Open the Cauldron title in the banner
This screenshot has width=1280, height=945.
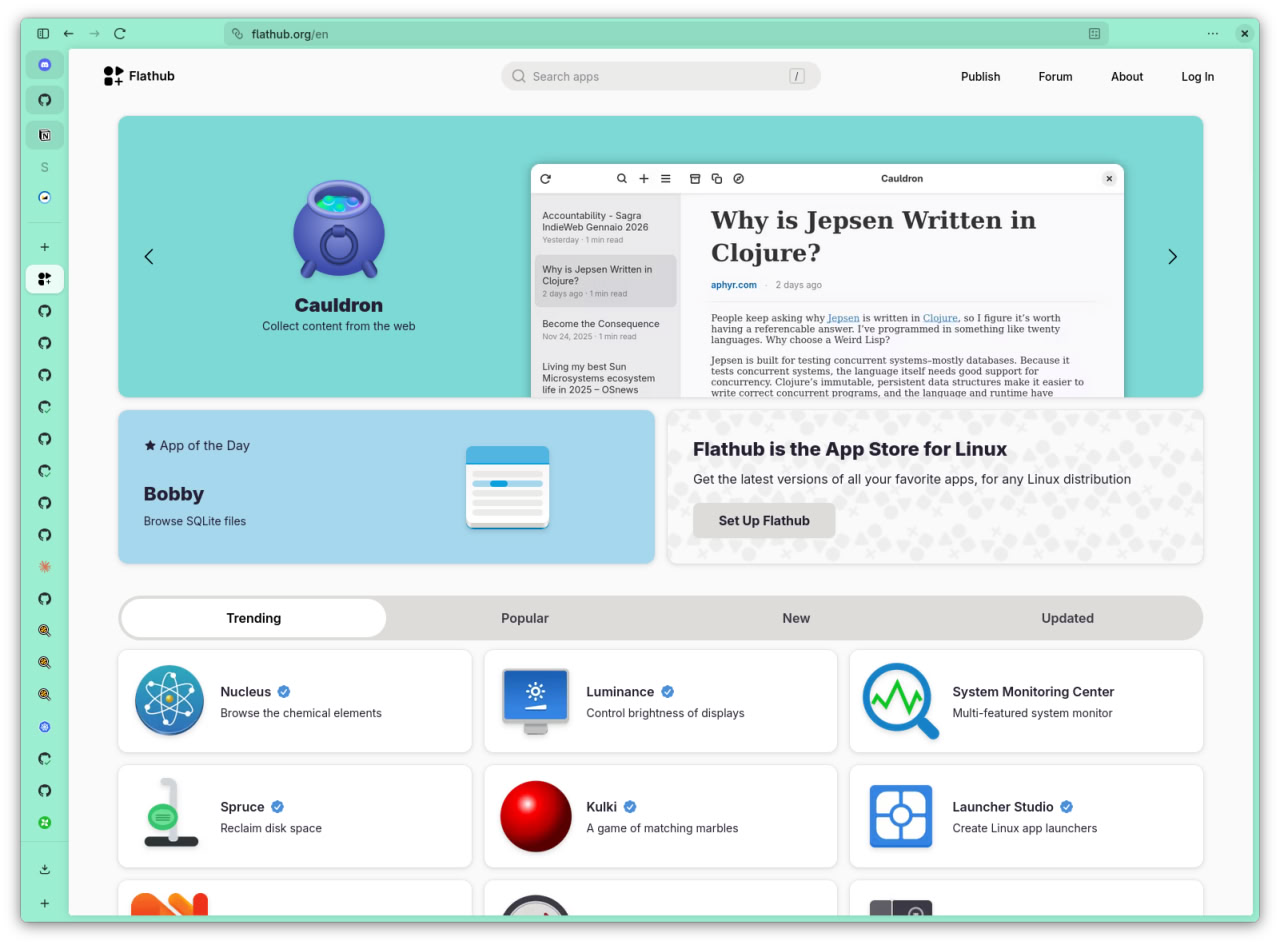coord(339,305)
